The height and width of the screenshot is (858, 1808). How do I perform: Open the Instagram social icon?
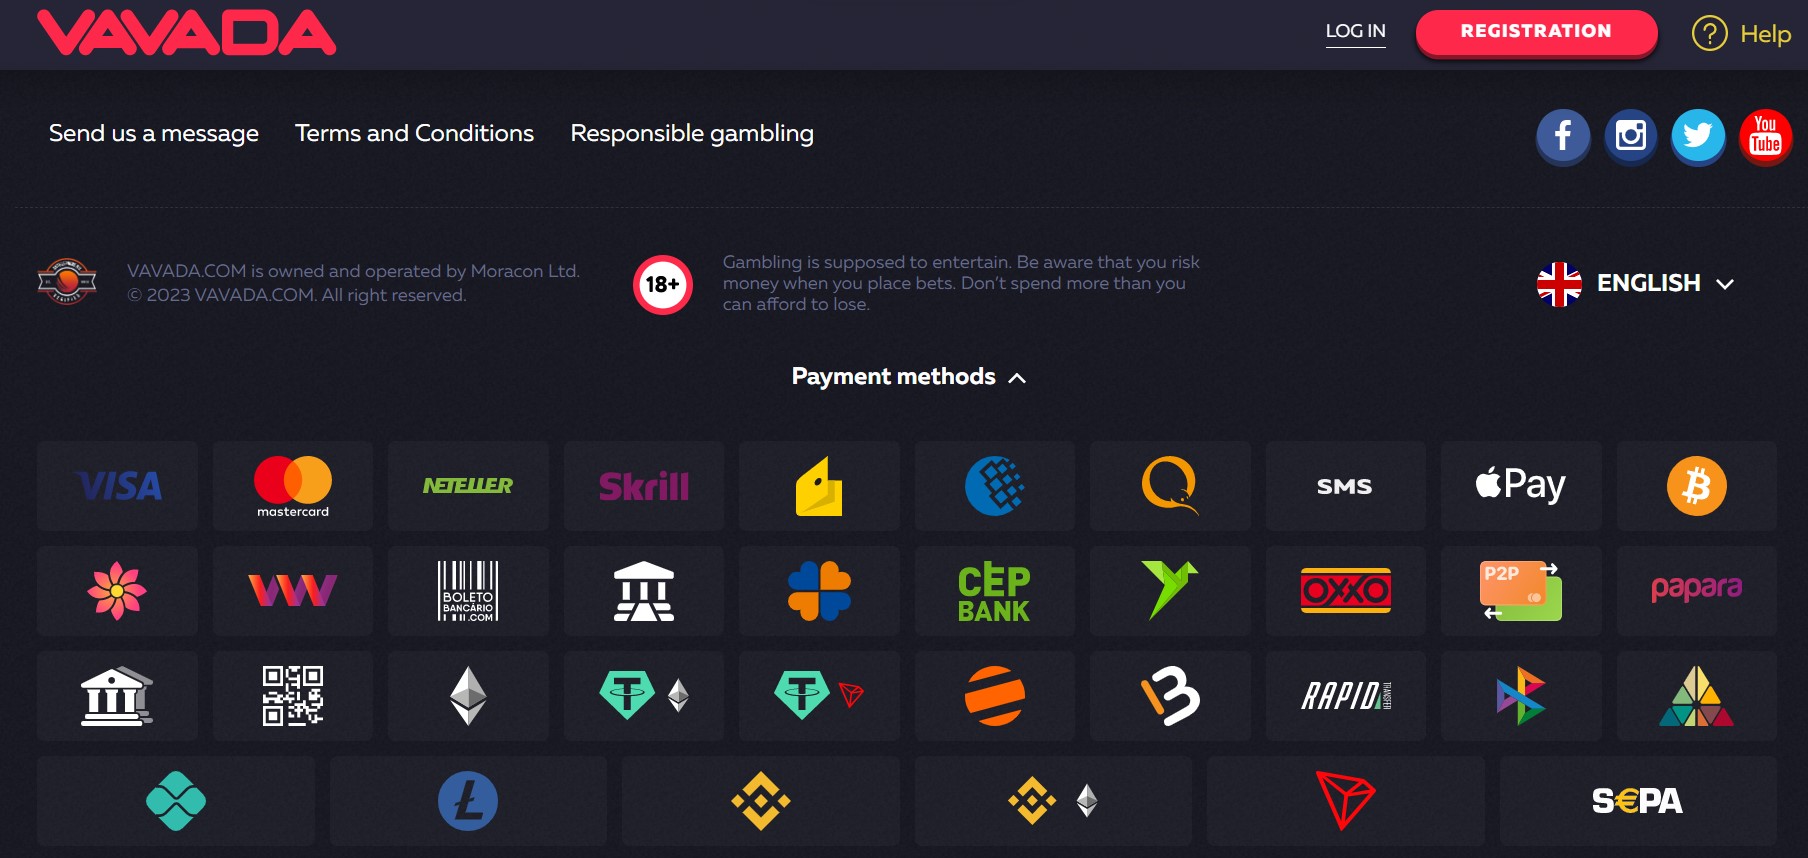click(x=1631, y=136)
